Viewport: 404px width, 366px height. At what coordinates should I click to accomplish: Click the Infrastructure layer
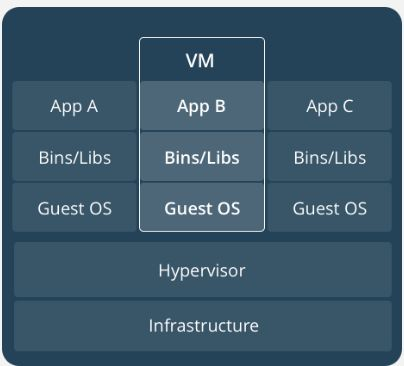pos(203,326)
